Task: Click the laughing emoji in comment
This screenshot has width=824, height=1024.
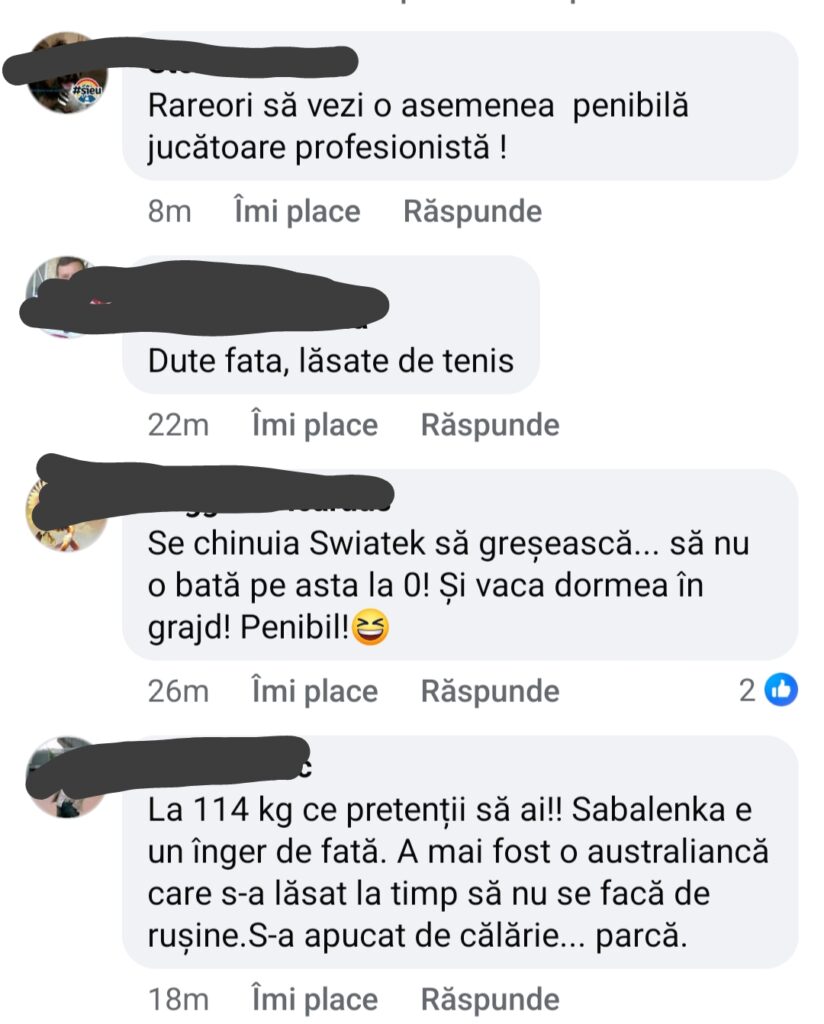Action: pos(370,628)
